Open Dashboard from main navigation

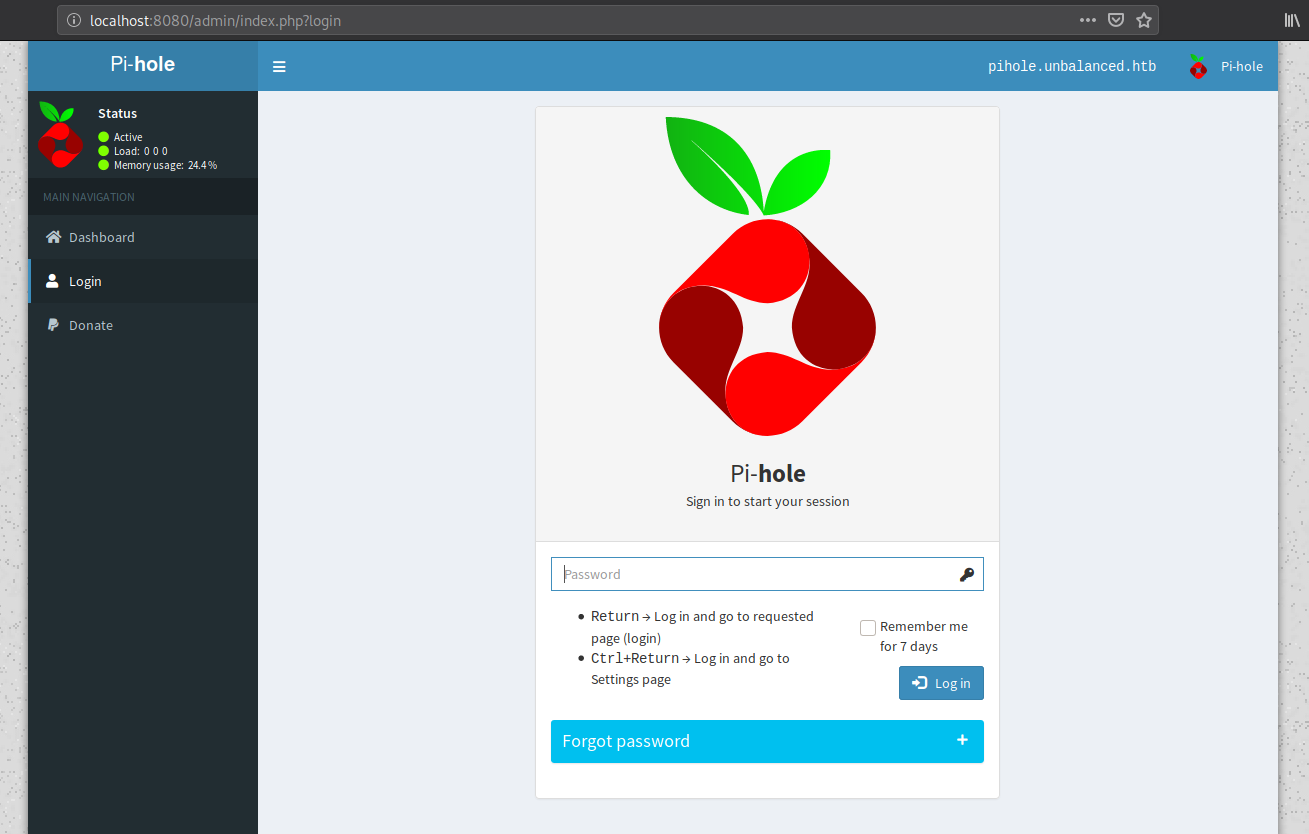(143, 237)
